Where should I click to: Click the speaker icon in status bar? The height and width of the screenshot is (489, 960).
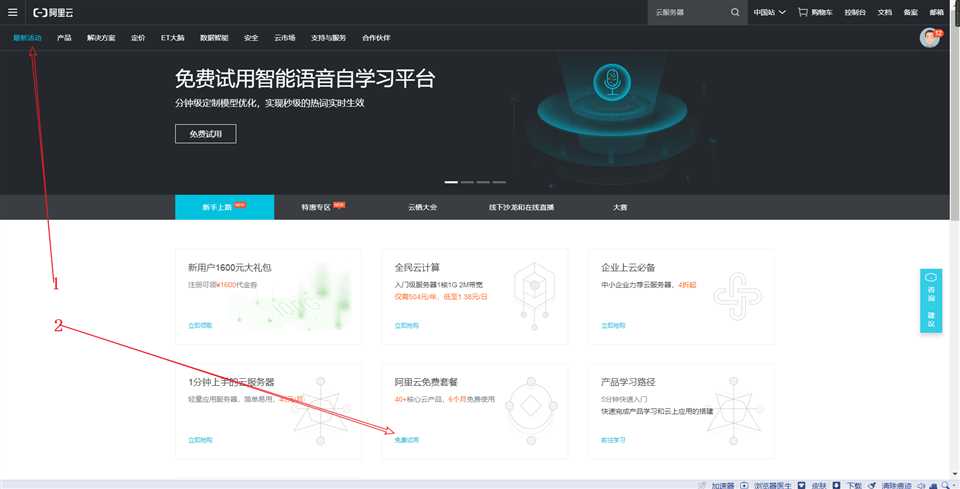tap(922, 485)
